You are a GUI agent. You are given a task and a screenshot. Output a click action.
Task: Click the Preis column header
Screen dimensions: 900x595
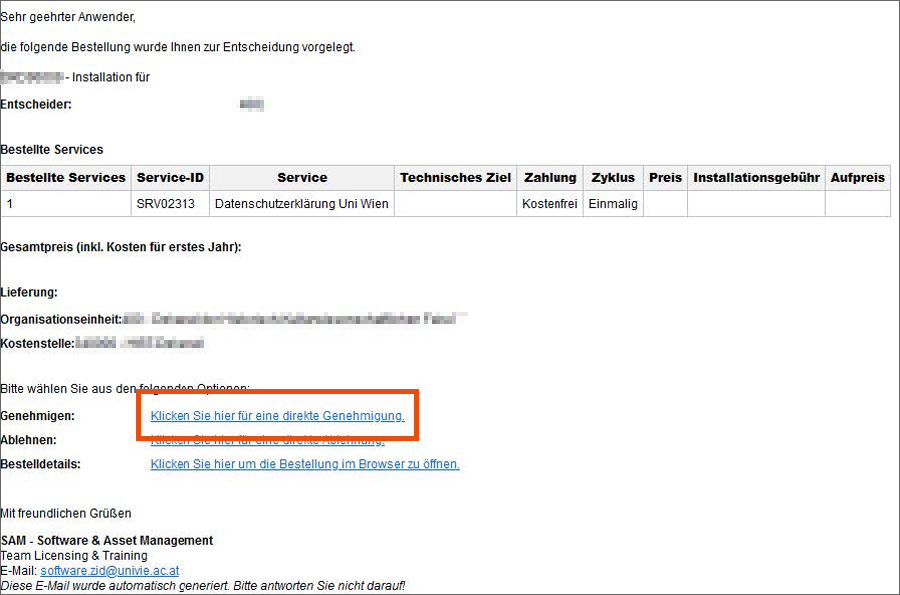[x=665, y=178]
